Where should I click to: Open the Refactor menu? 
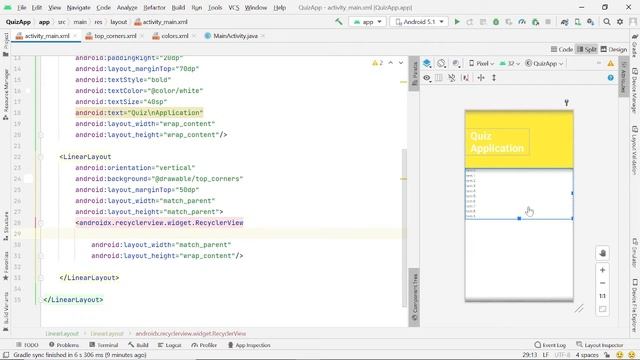(x=154, y=7)
